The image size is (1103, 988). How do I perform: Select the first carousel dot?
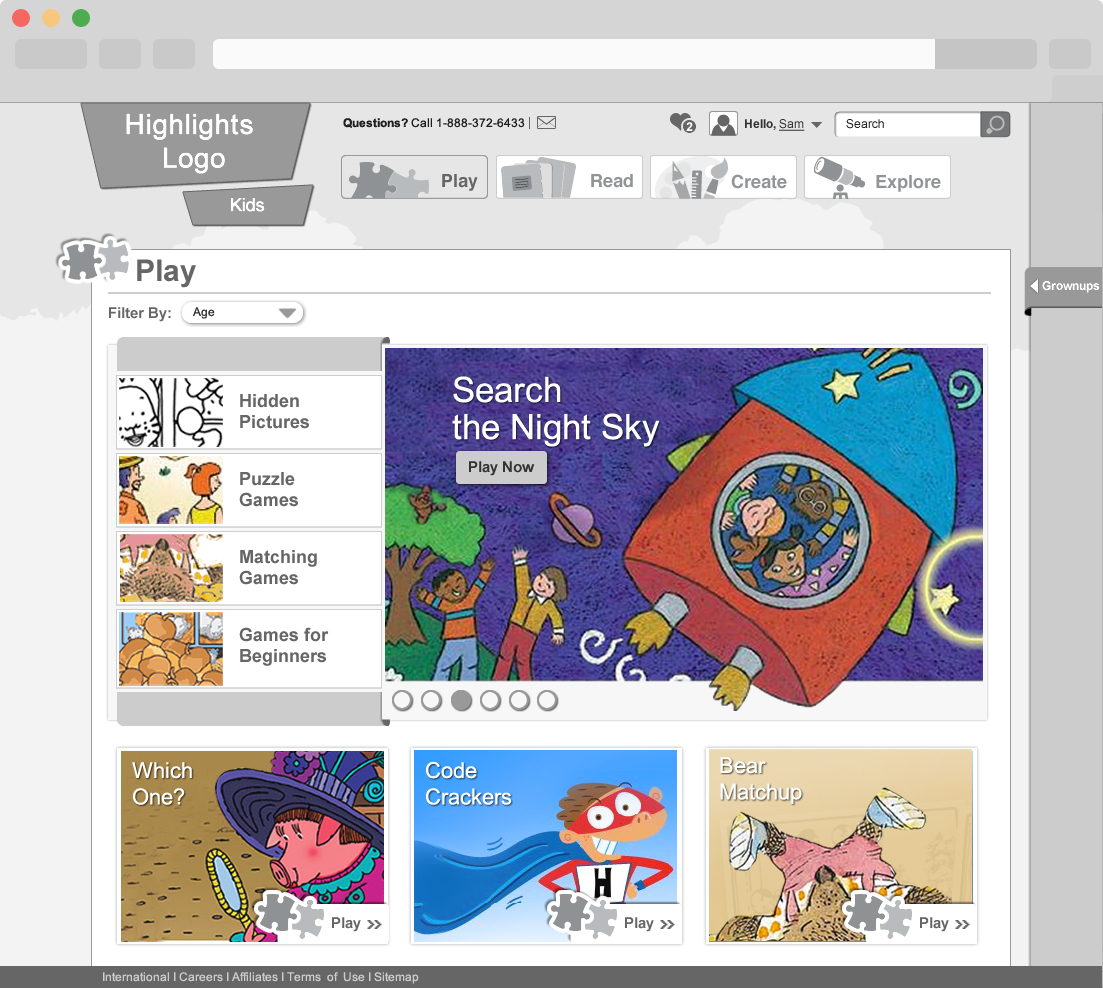click(402, 700)
